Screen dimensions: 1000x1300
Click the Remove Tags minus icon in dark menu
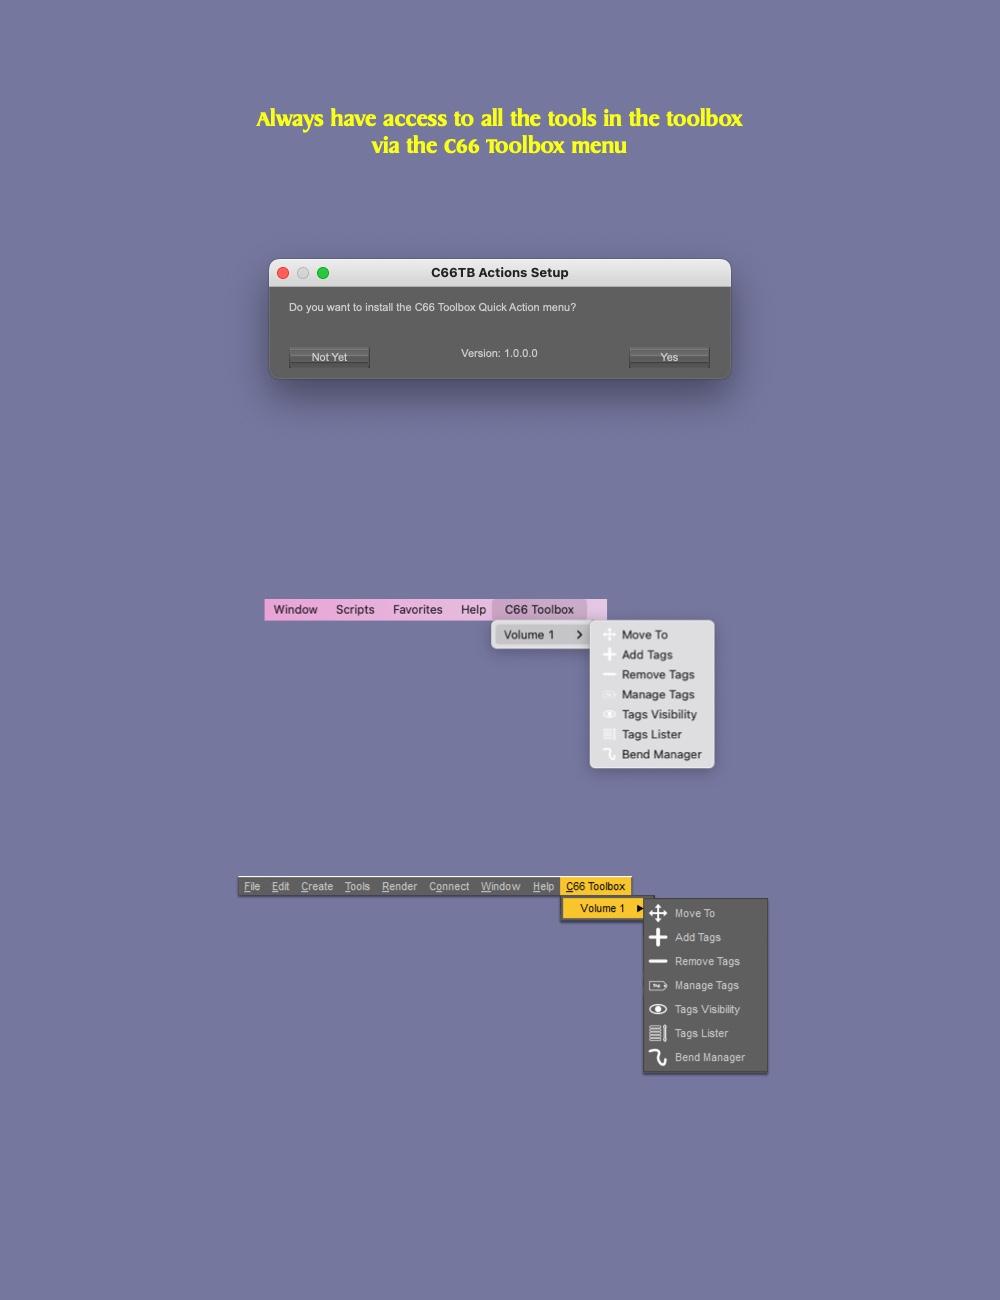tap(658, 961)
